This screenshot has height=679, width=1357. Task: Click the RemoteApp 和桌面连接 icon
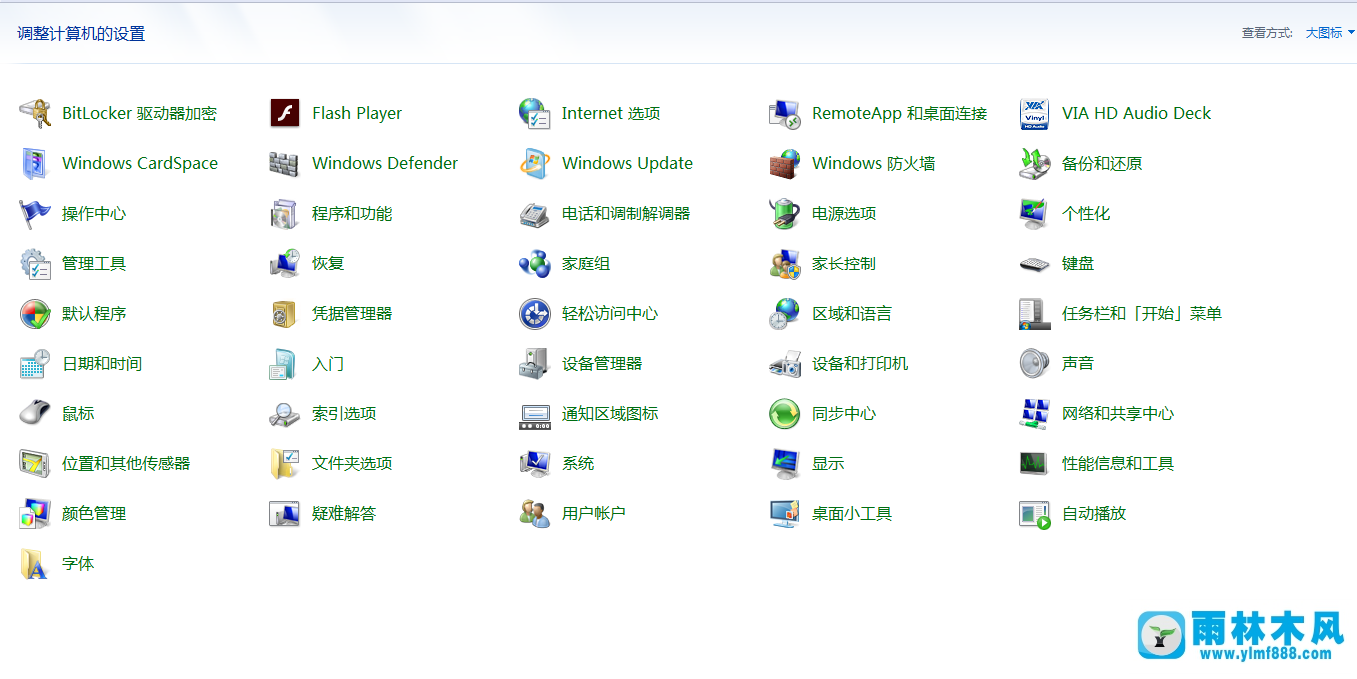[785, 114]
